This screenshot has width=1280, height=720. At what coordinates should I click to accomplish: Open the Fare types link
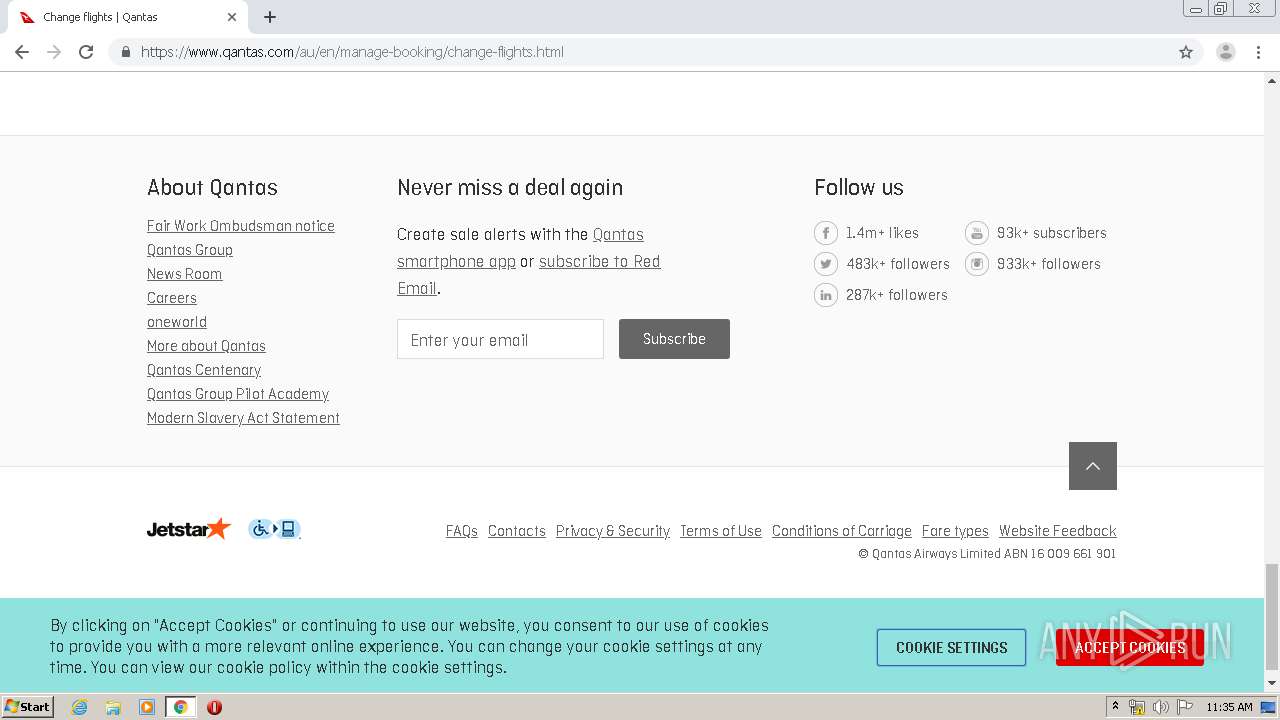tap(955, 531)
